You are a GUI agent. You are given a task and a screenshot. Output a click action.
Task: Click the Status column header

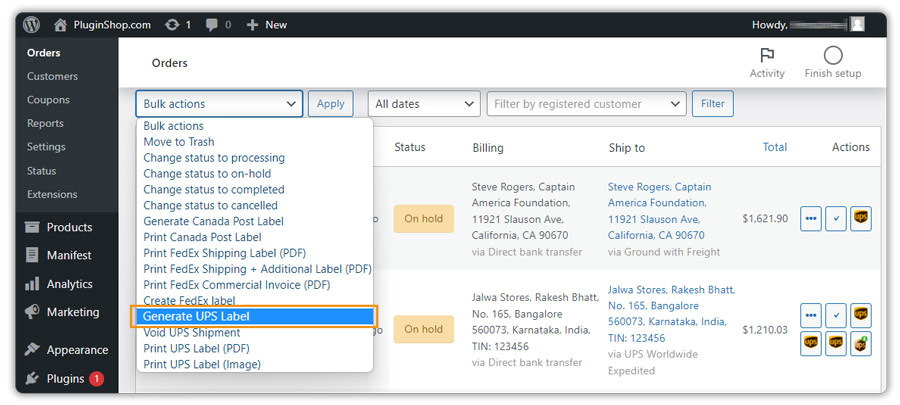410,147
